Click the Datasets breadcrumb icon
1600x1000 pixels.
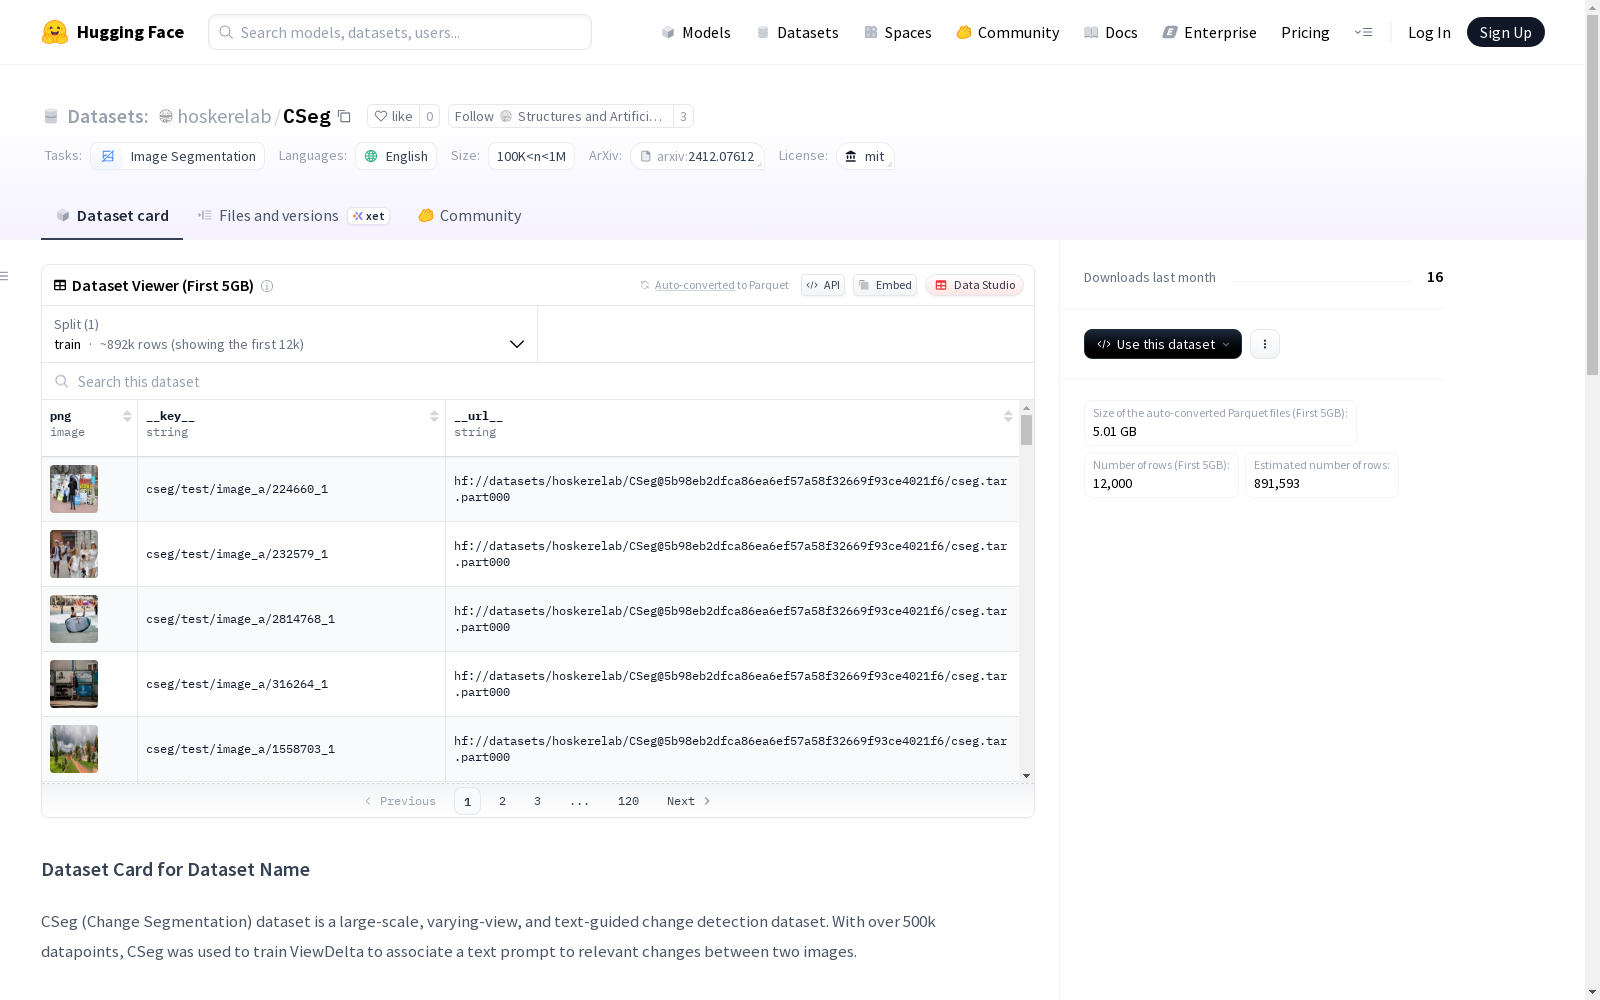coord(51,116)
